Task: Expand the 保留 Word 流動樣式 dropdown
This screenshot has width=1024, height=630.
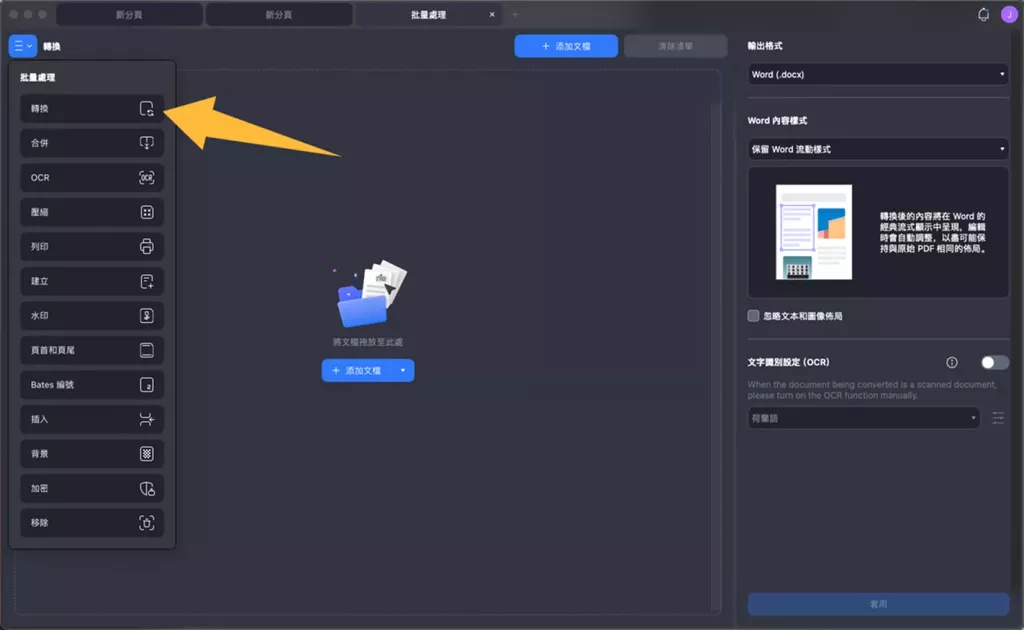Action: point(877,148)
